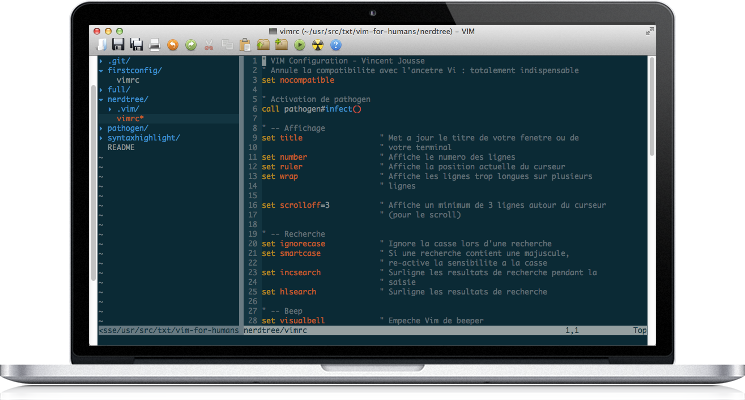Image resolution: width=745 pixels, height=400 pixels.
Task: Cut selection using scissors icon
Action: tap(209, 45)
